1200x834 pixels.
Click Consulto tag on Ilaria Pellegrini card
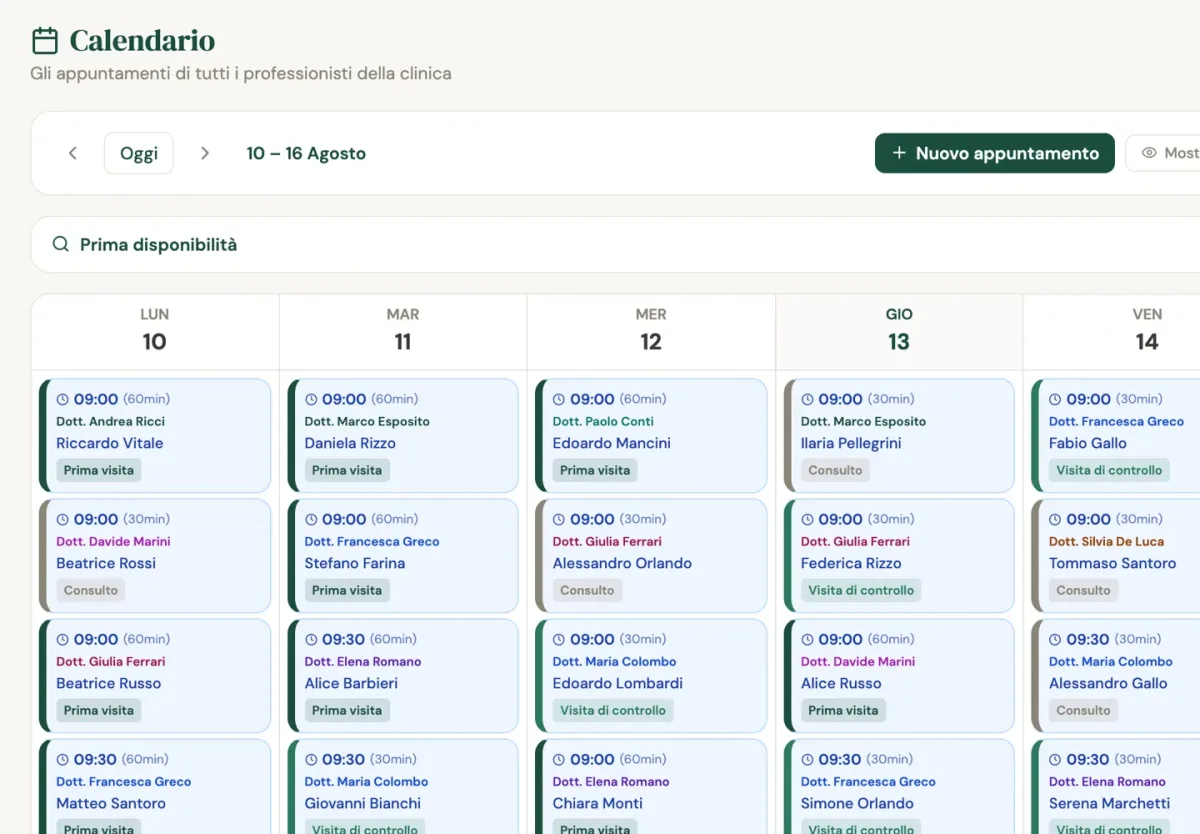point(835,470)
